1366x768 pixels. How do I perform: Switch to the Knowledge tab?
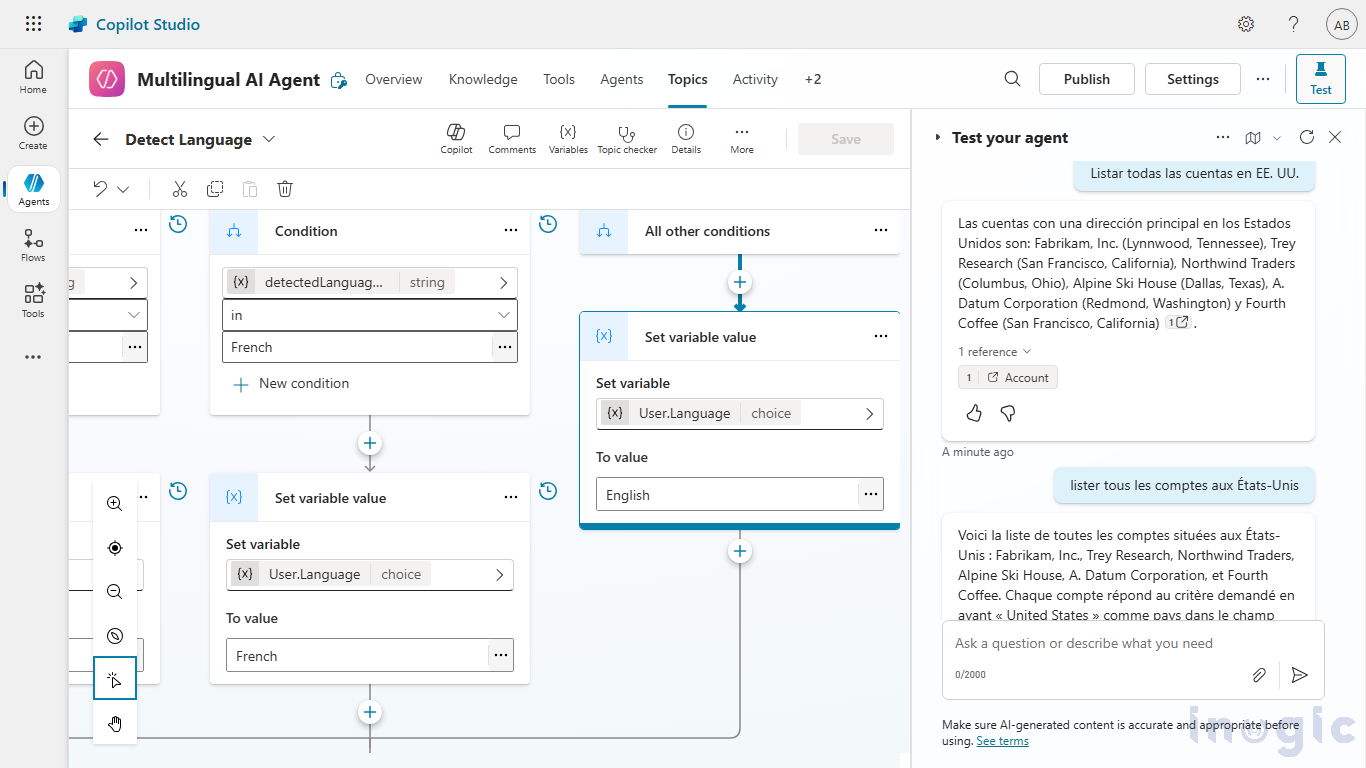pyautogui.click(x=483, y=79)
